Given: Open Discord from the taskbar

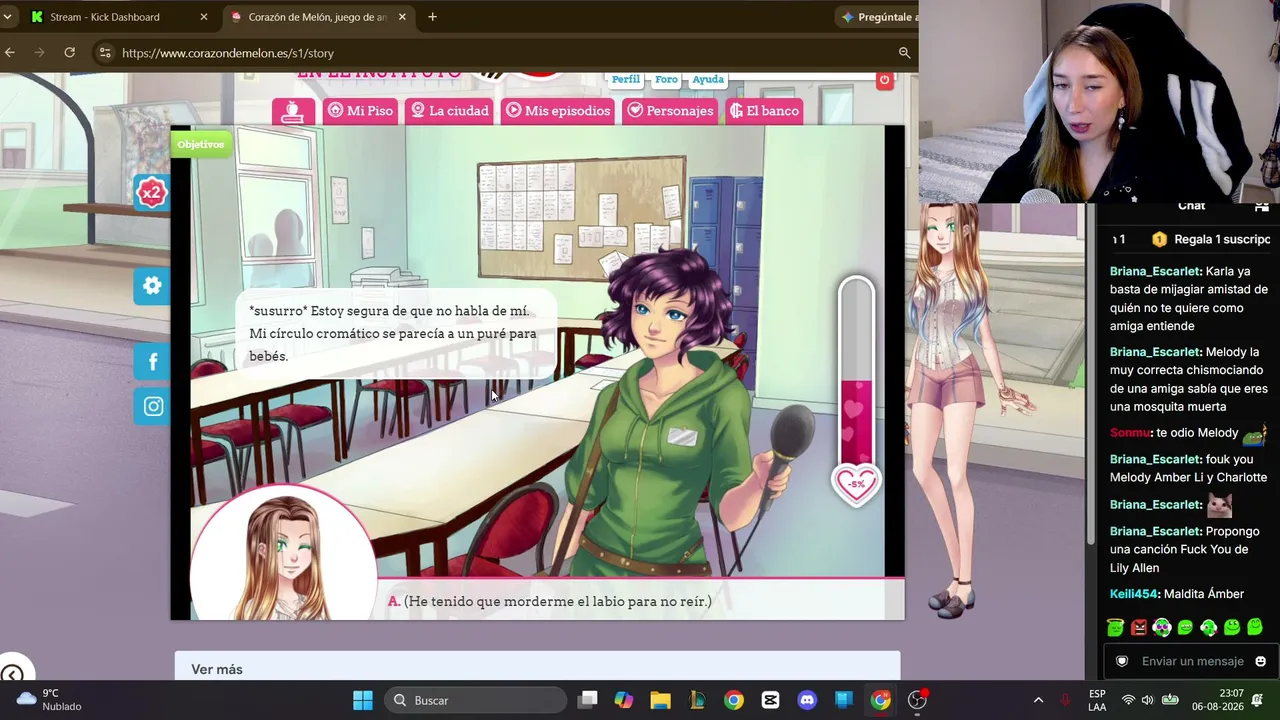Looking at the screenshot, I should click(807, 700).
